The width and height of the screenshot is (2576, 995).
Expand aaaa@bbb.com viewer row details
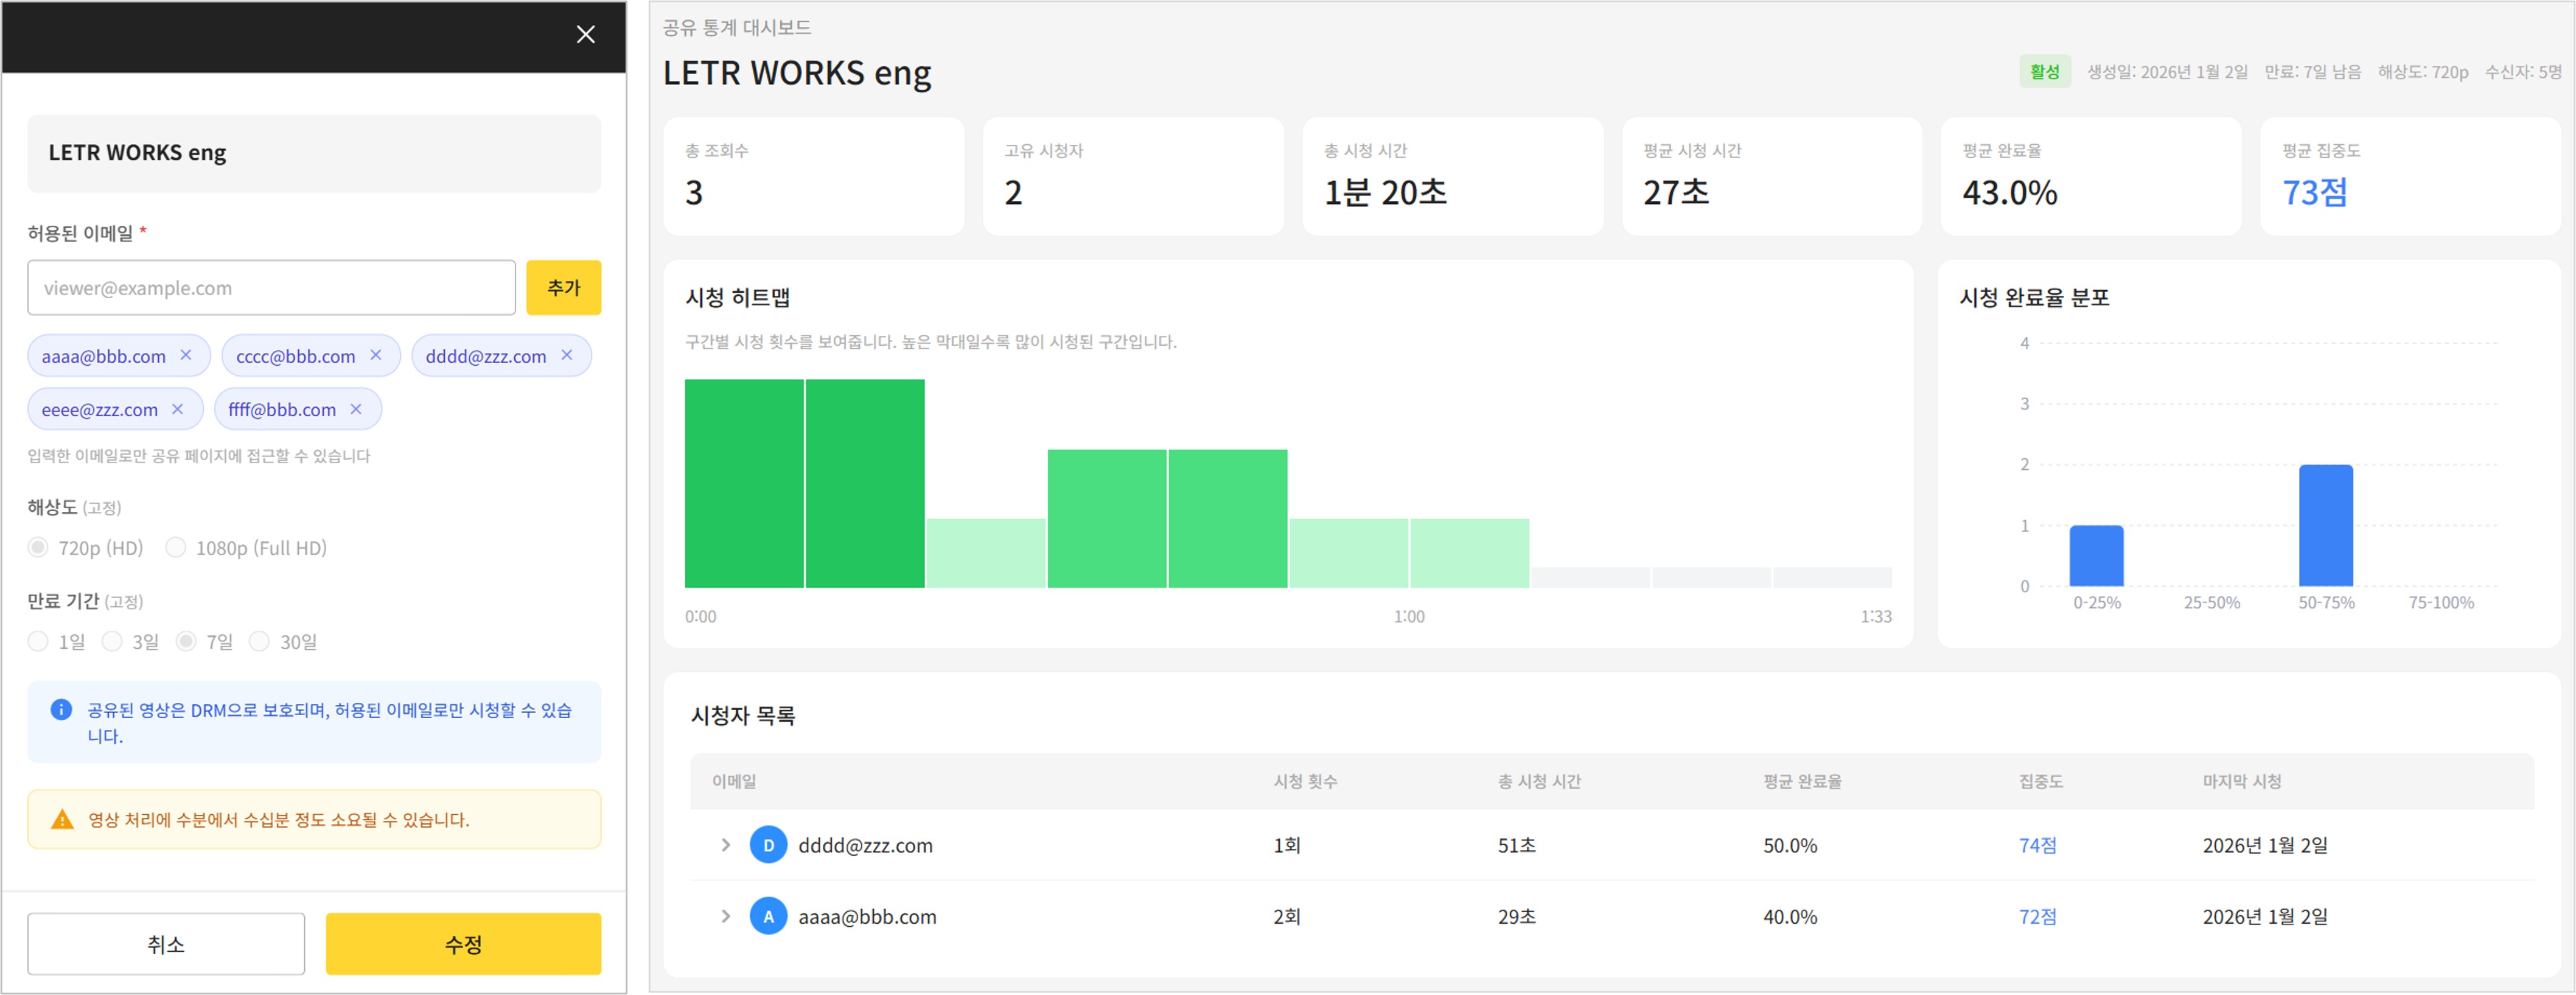click(x=726, y=916)
